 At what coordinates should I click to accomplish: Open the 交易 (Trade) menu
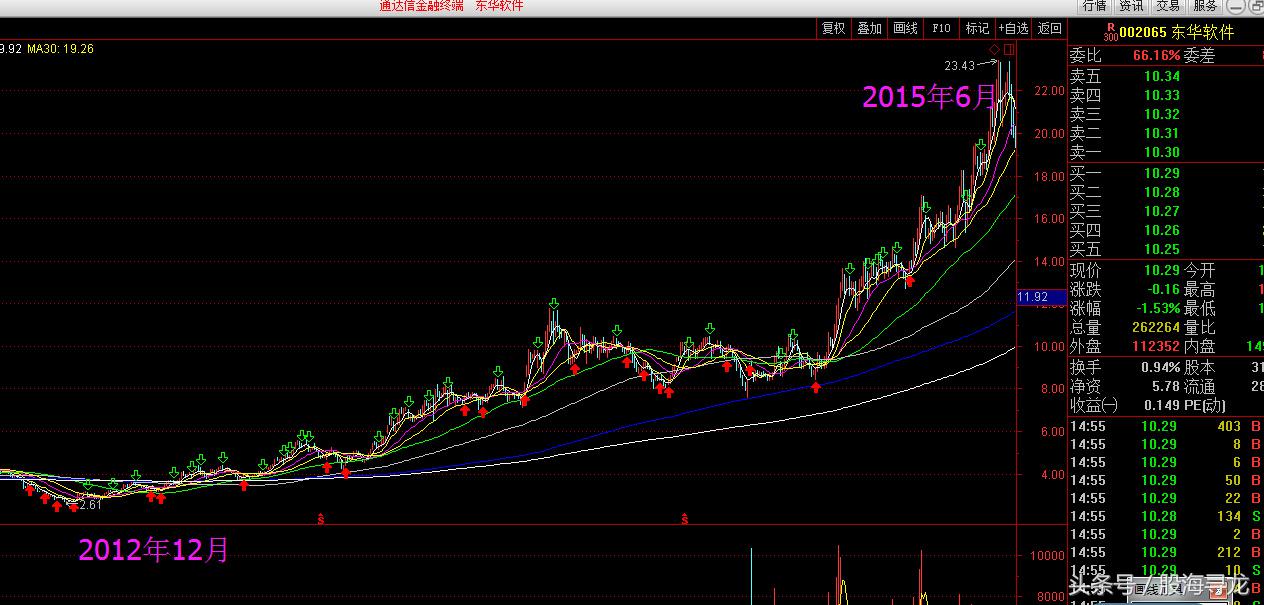pos(1168,6)
